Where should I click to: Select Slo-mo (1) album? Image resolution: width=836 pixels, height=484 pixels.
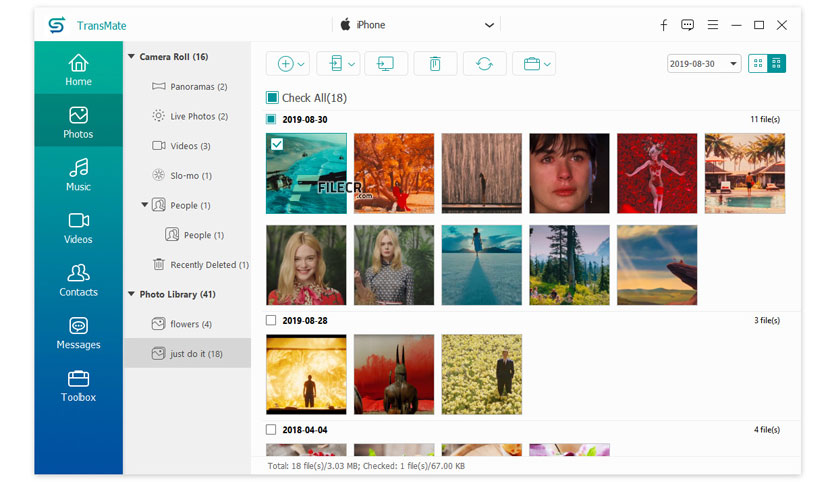pos(182,175)
